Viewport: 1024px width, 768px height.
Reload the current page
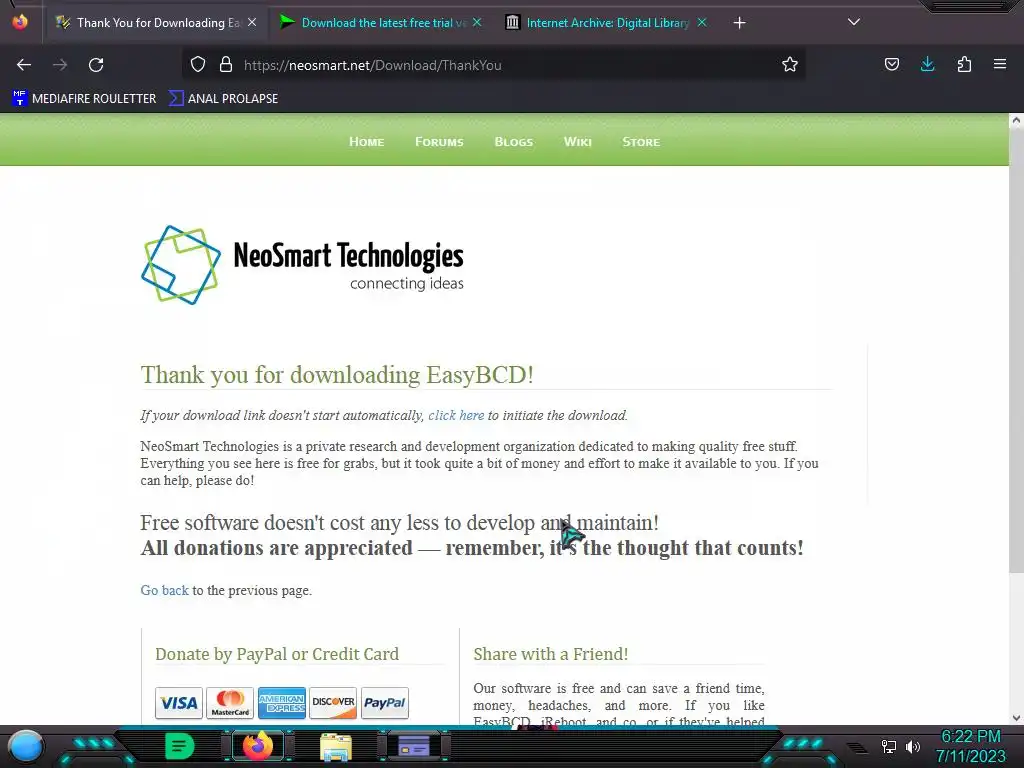click(96, 65)
